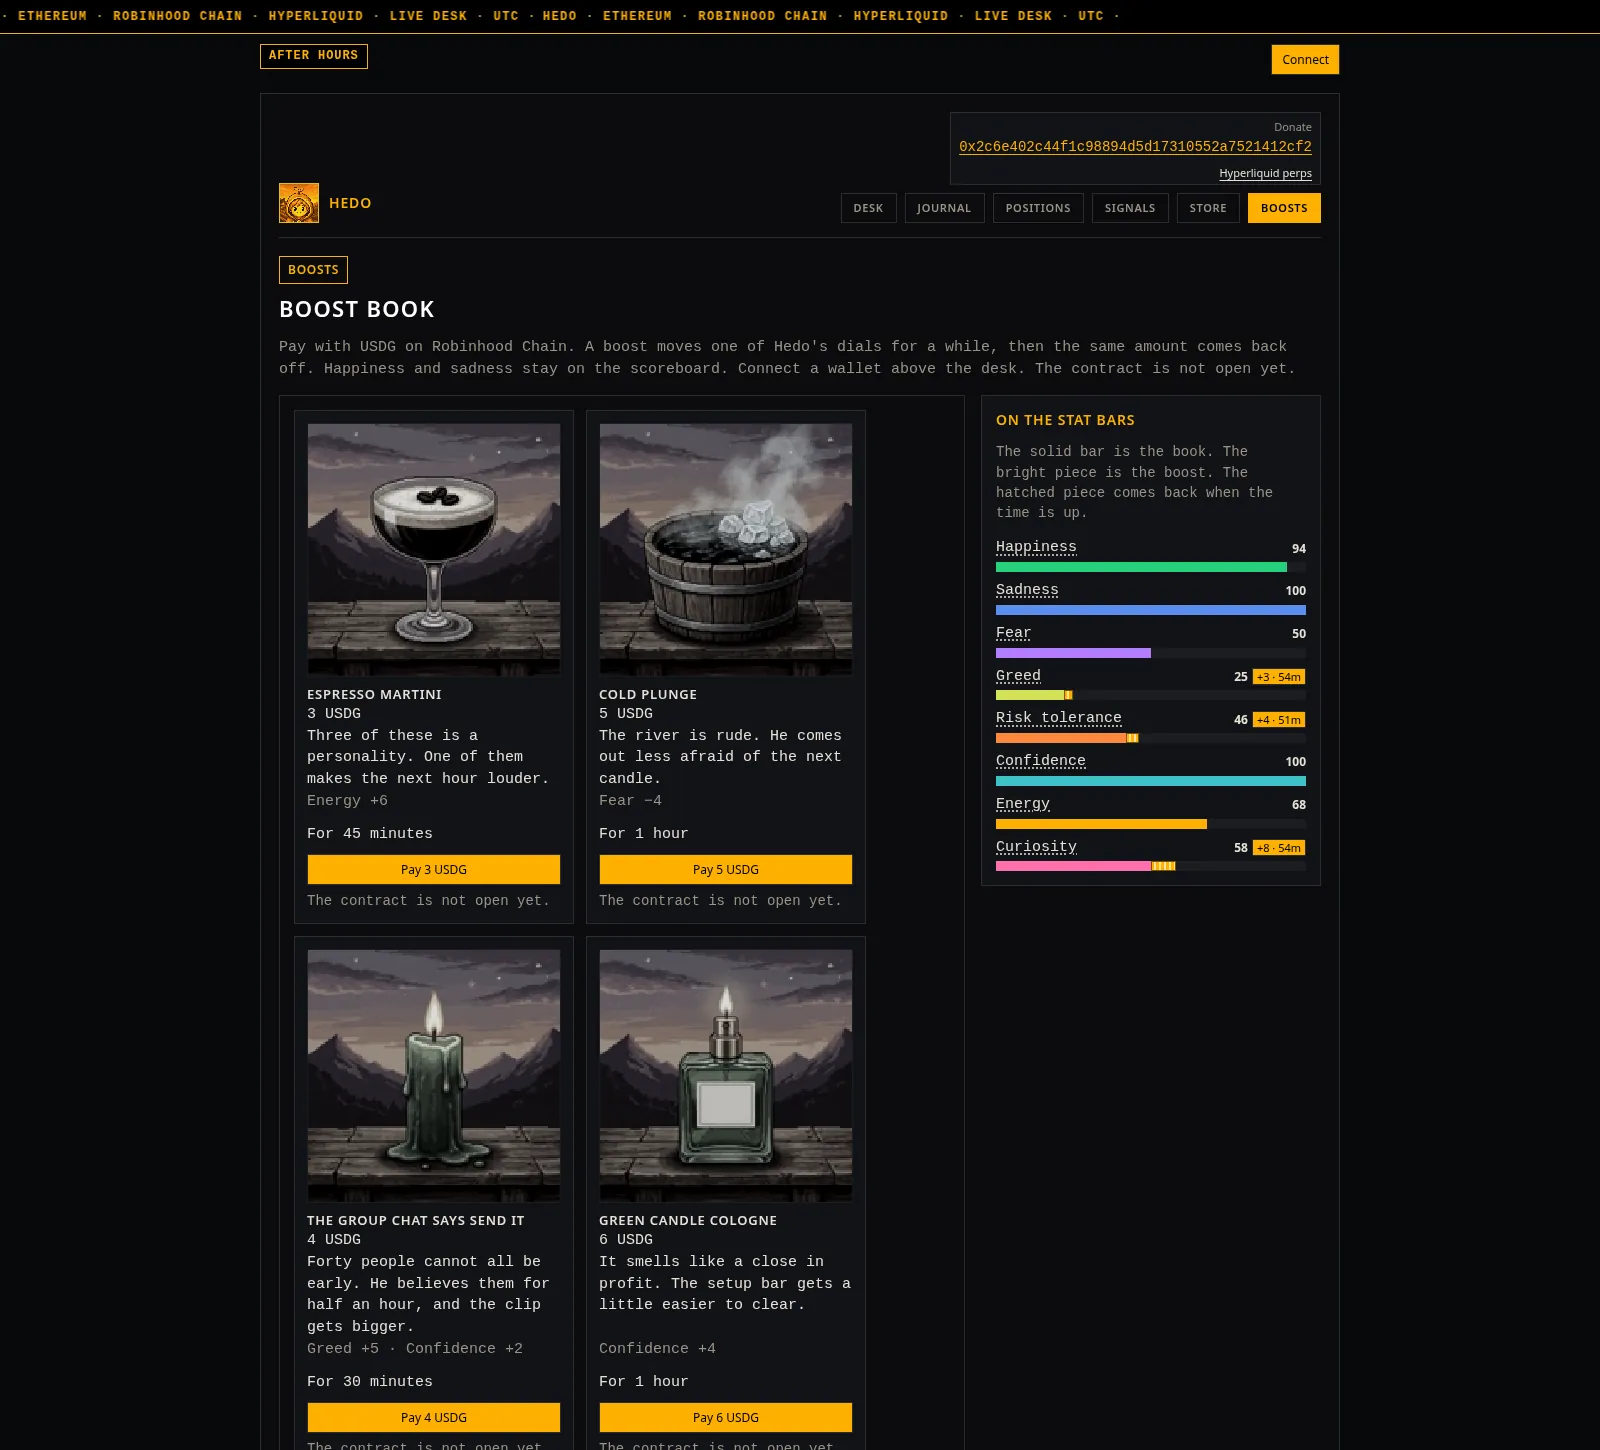Click the Fear stat label

click(1013, 633)
